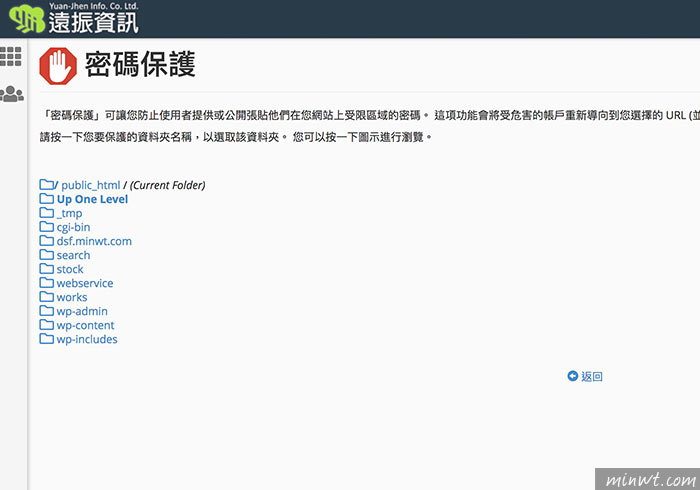Open the user manager people icon

(x=12, y=94)
